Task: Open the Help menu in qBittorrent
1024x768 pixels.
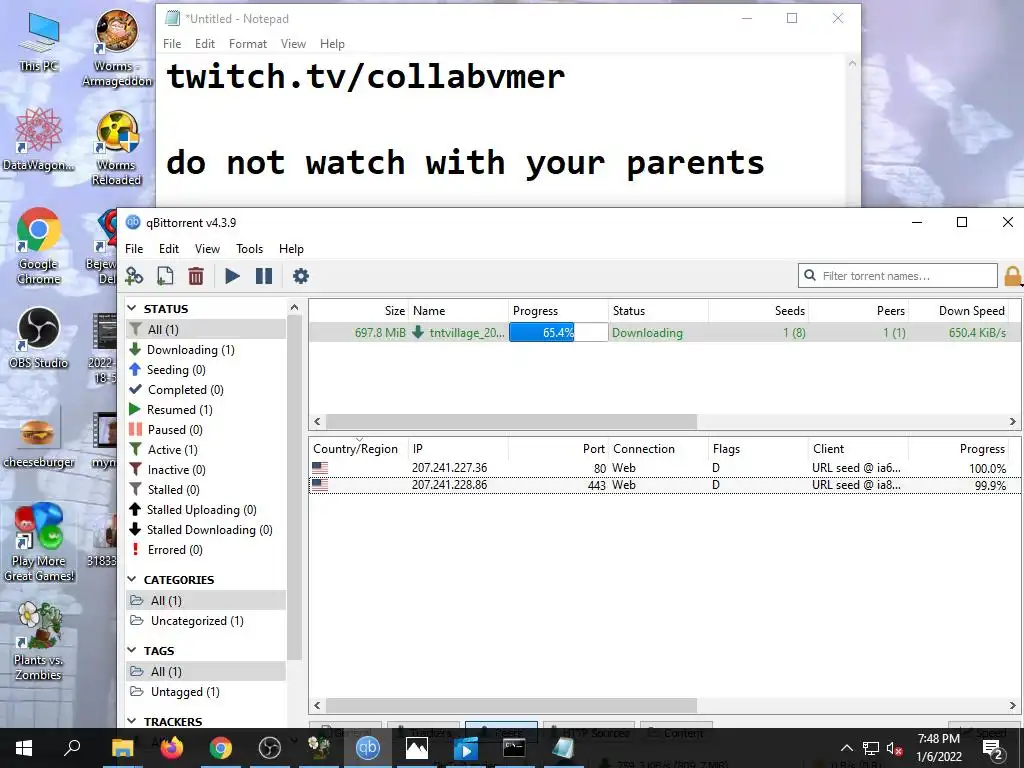Action: coord(291,249)
